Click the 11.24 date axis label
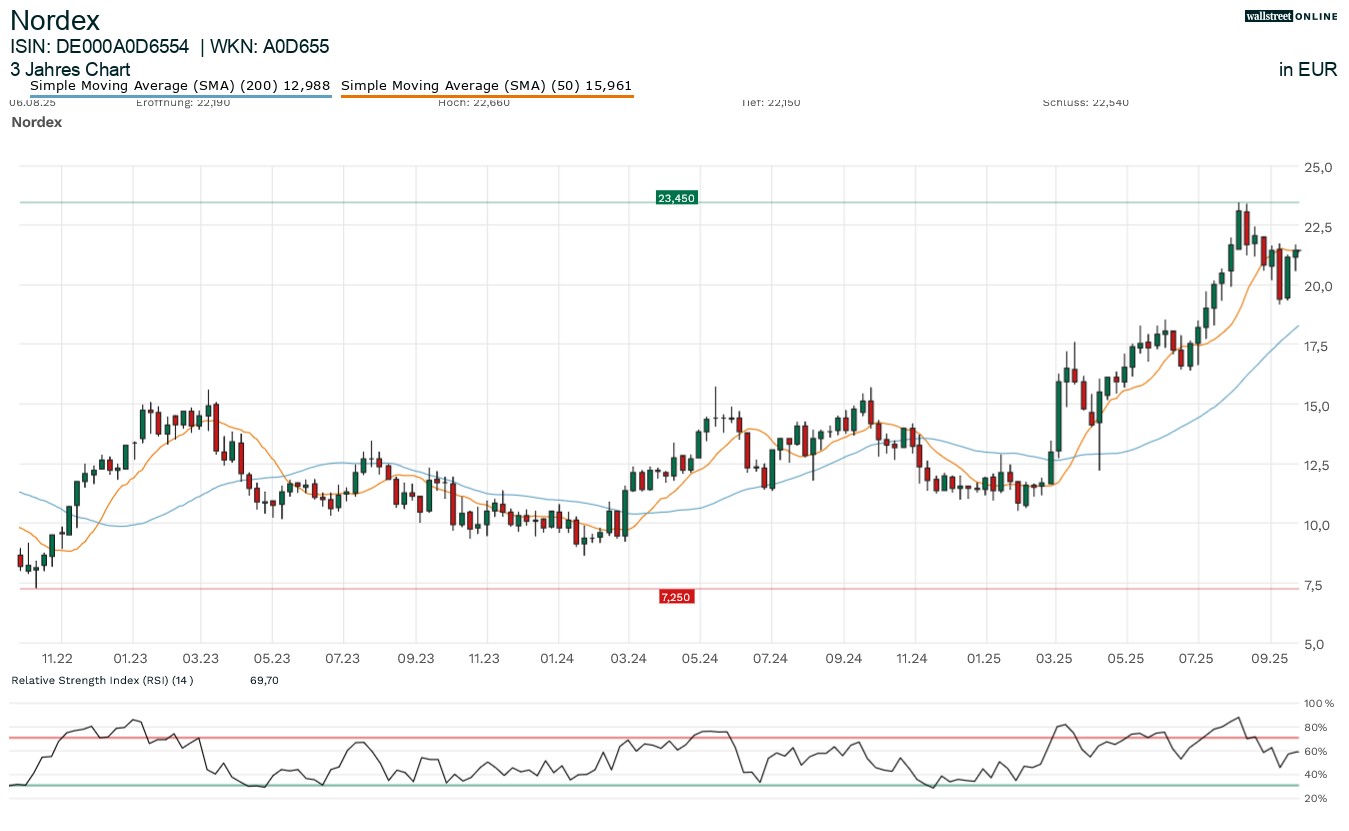 [912, 659]
